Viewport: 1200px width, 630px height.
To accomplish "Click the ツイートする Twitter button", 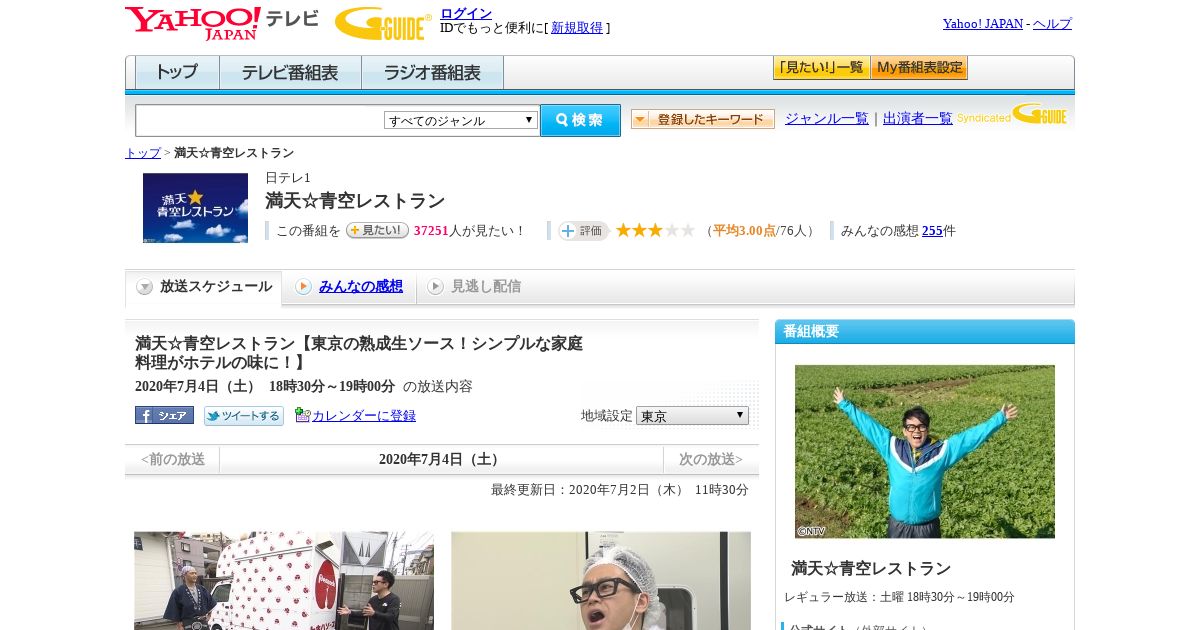I will pos(244,415).
